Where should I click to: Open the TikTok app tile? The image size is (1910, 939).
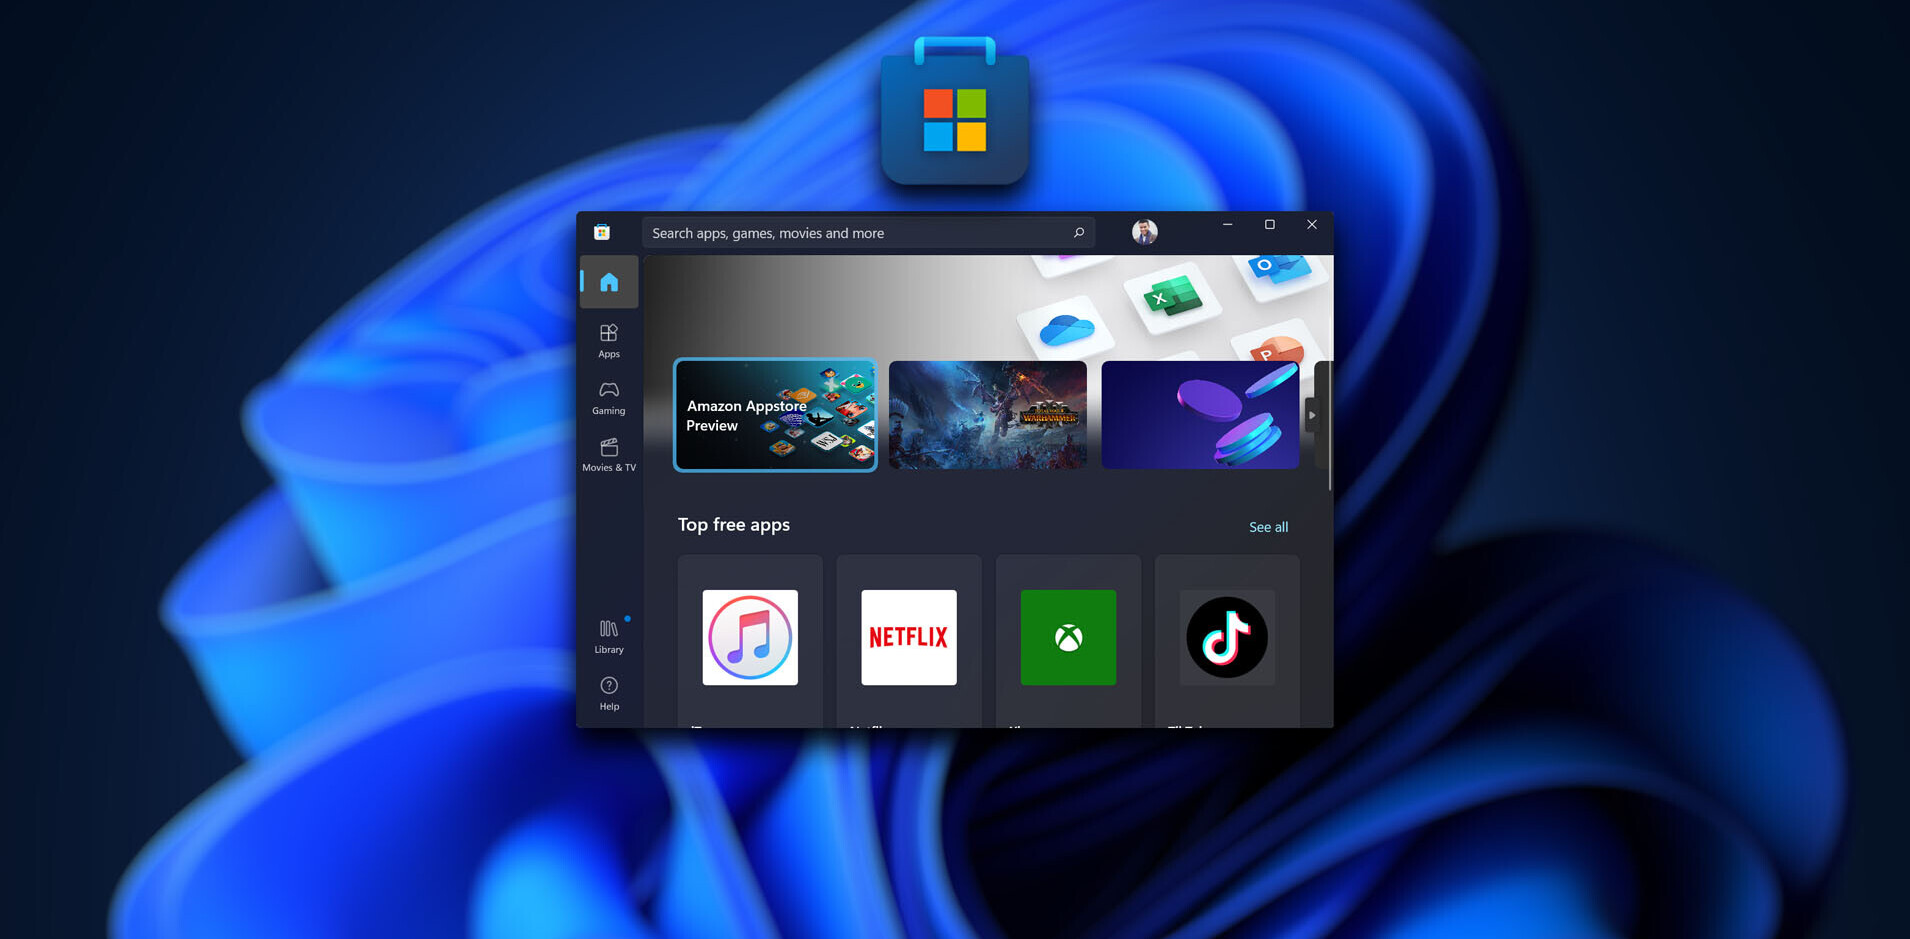[x=1227, y=638]
